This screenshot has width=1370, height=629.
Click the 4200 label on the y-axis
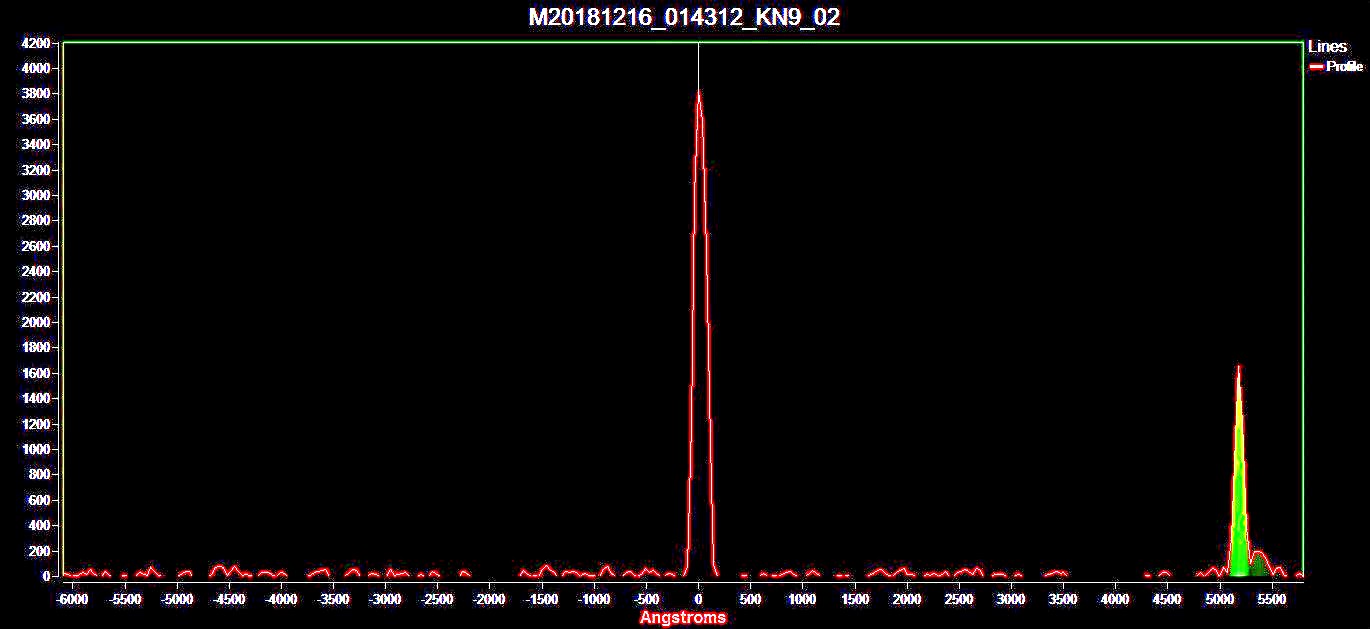pyautogui.click(x=36, y=43)
